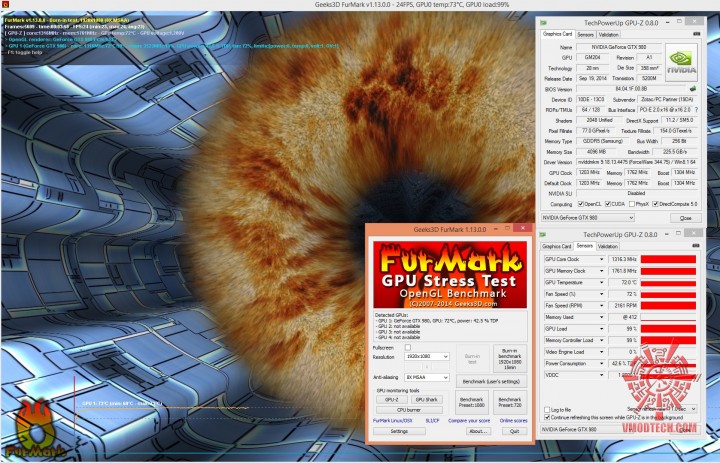This screenshot has width=720, height=463.
Task: Open the Fan Speed (%) sensor dropdown
Action: pyautogui.click(x=602, y=294)
